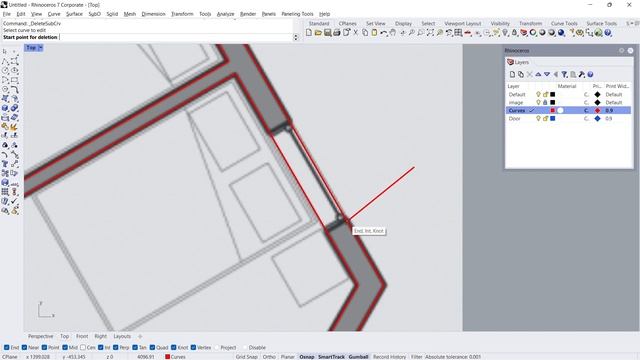The height and width of the screenshot is (360, 640).
Task: Toggle the Near osnap checkbox
Action: coord(24,347)
